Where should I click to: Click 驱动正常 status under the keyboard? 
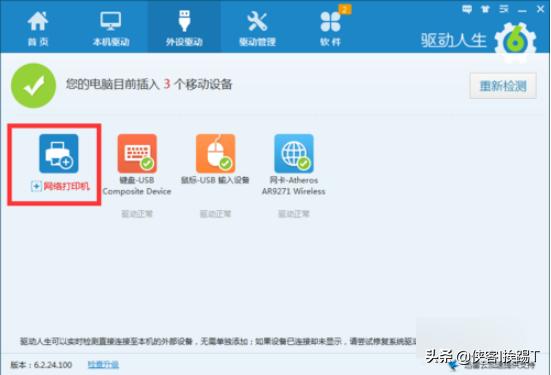(137, 214)
